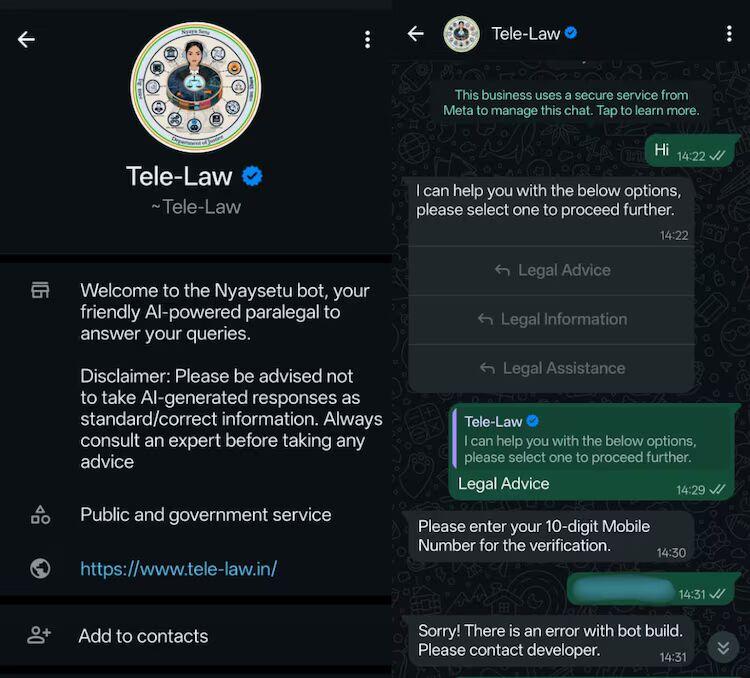
Task: Go back from Tele-Law profile page
Action: (x=26, y=39)
